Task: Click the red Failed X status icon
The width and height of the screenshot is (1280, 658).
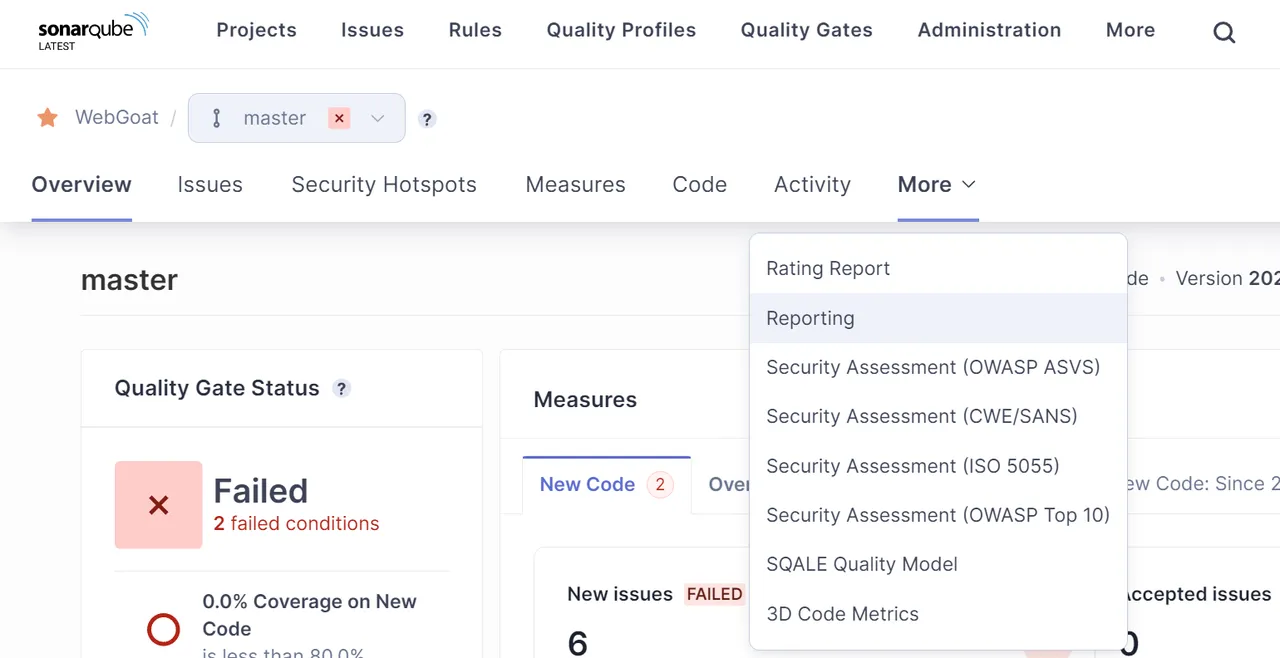Action: tap(158, 505)
